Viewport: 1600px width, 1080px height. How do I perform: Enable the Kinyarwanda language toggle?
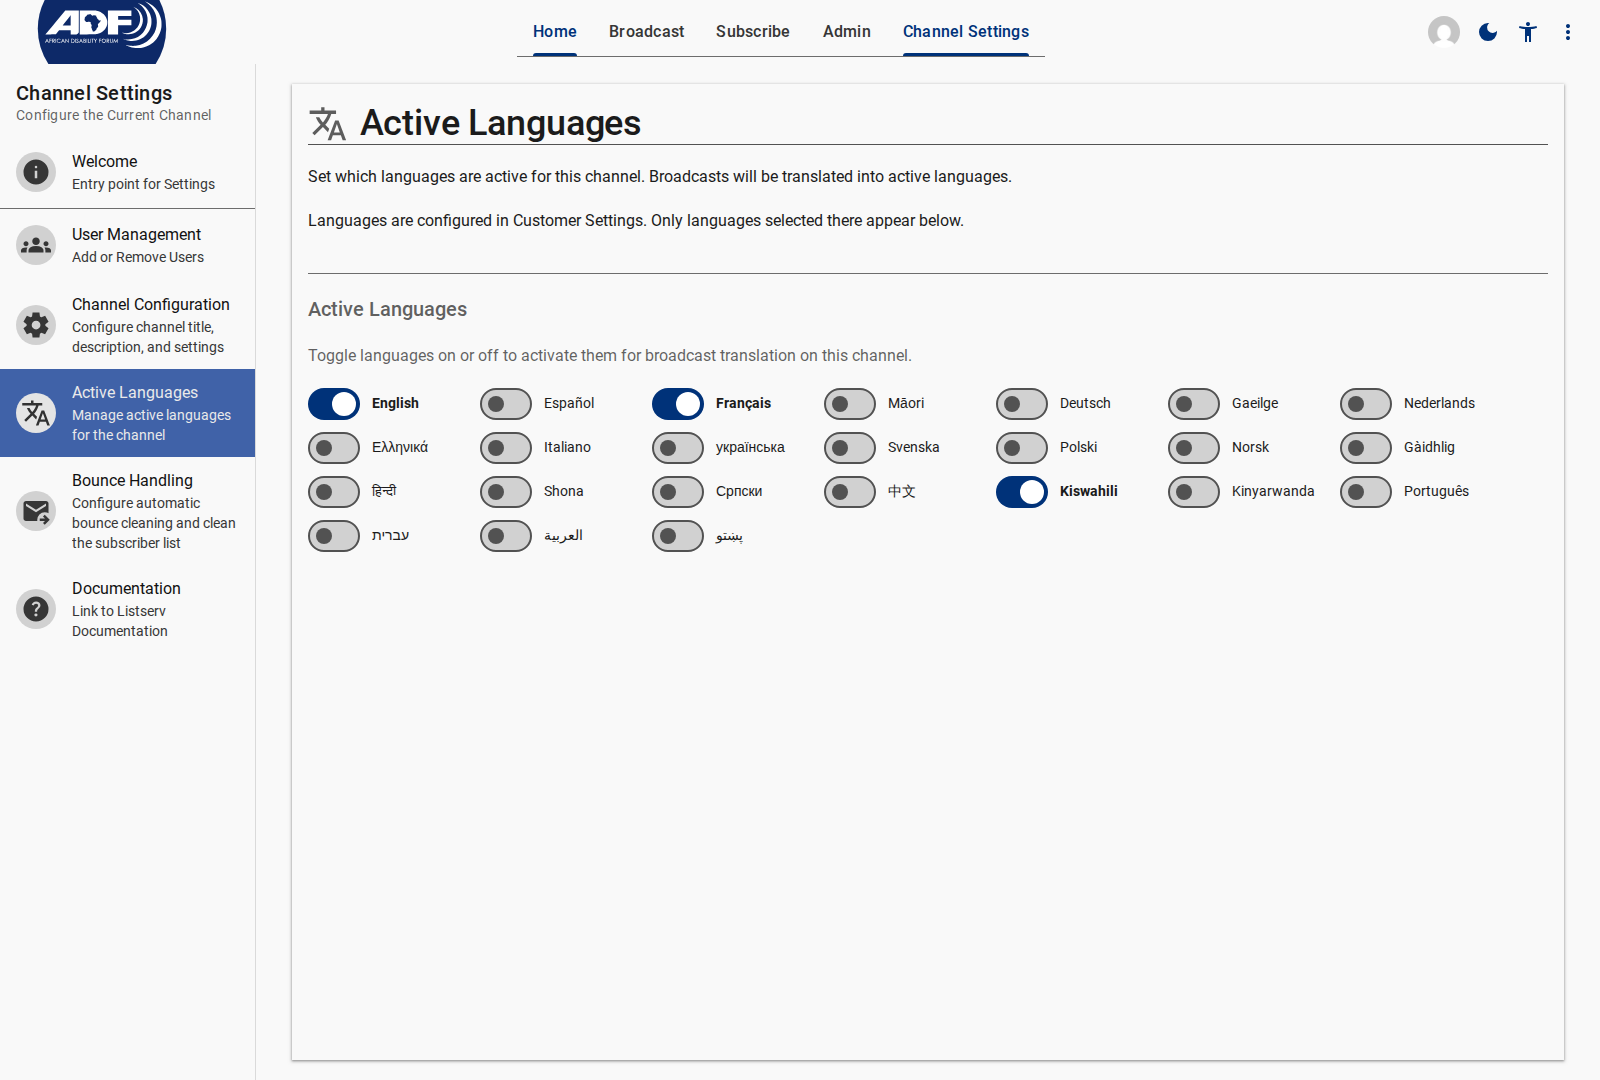(x=1194, y=492)
